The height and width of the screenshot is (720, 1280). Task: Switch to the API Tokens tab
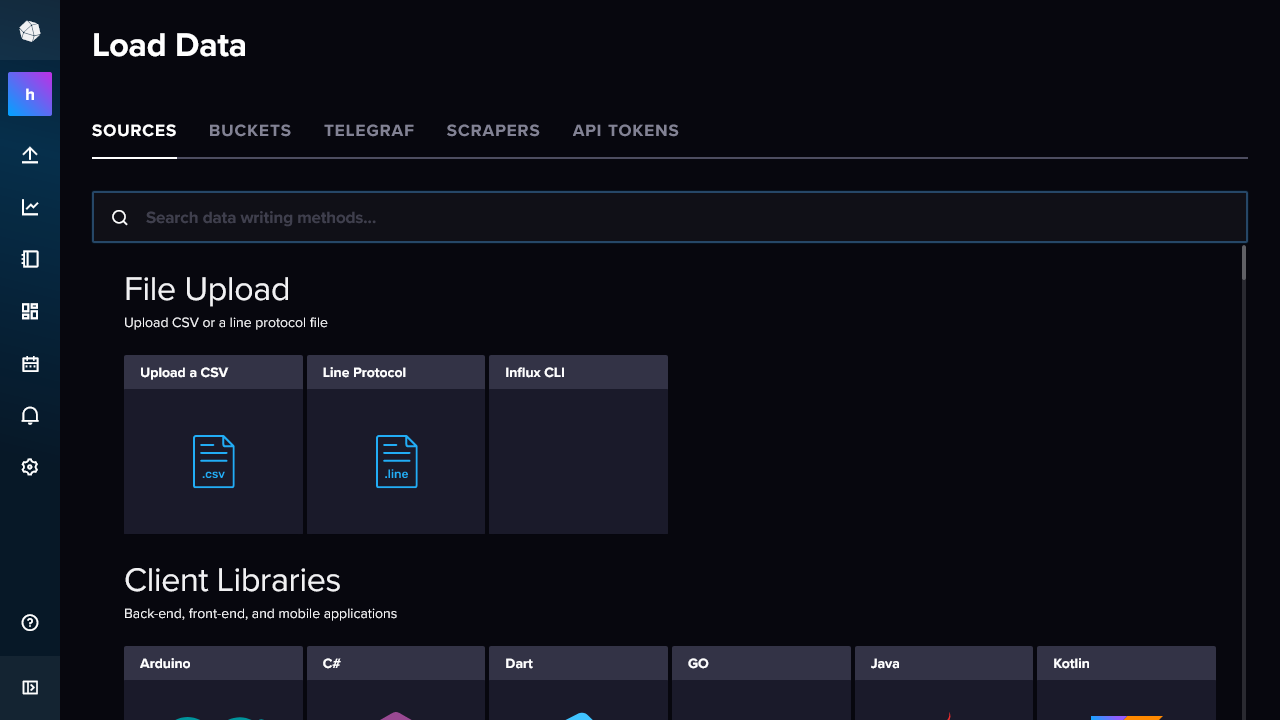(x=625, y=131)
